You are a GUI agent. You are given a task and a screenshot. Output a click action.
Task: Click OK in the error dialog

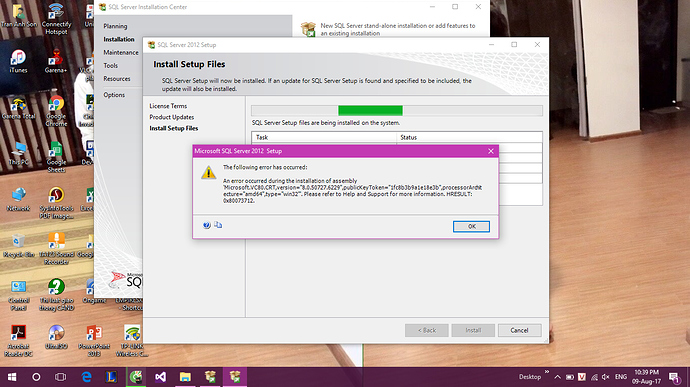pyautogui.click(x=471, y=226)
